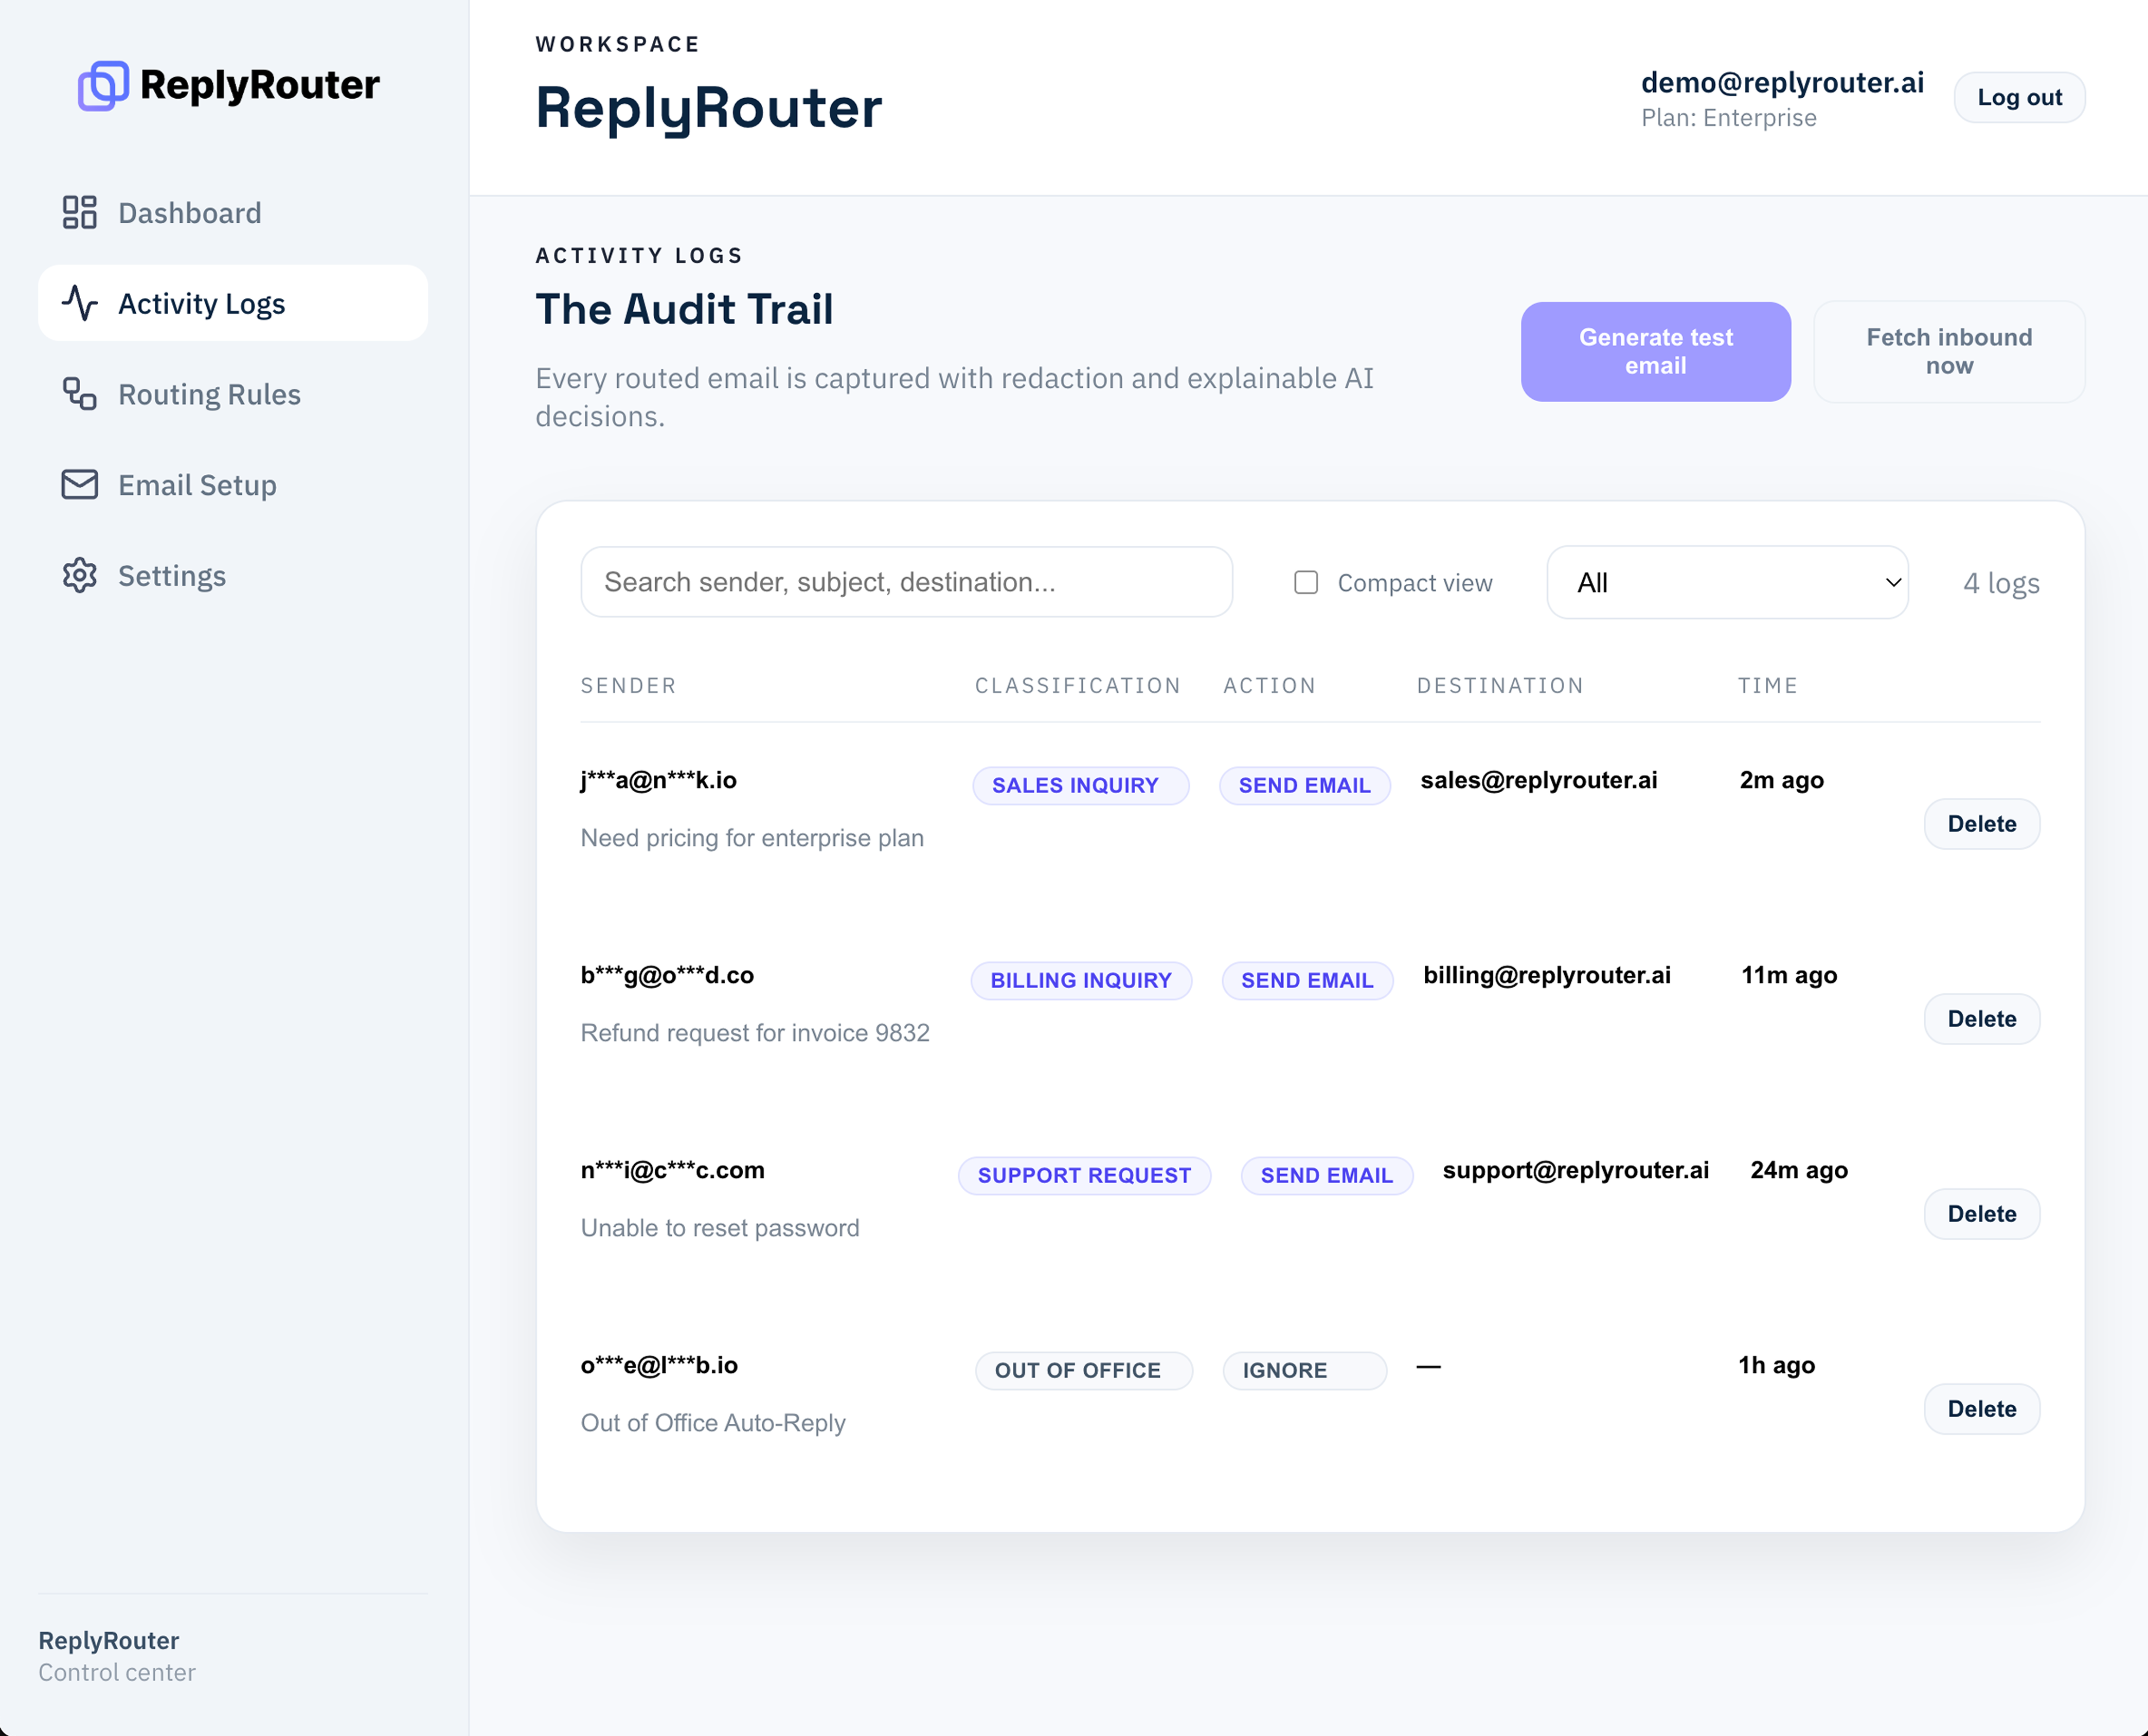The image size is (2148, 1736).
Task: Click the IGNORE action badge
Action: (1304, 1370)
